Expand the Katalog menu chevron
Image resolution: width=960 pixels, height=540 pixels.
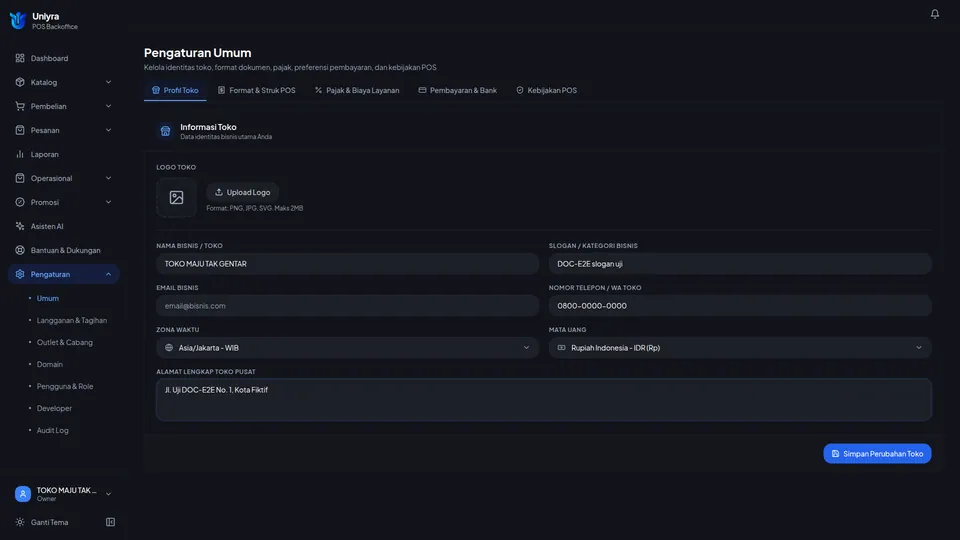click(108, 82)
